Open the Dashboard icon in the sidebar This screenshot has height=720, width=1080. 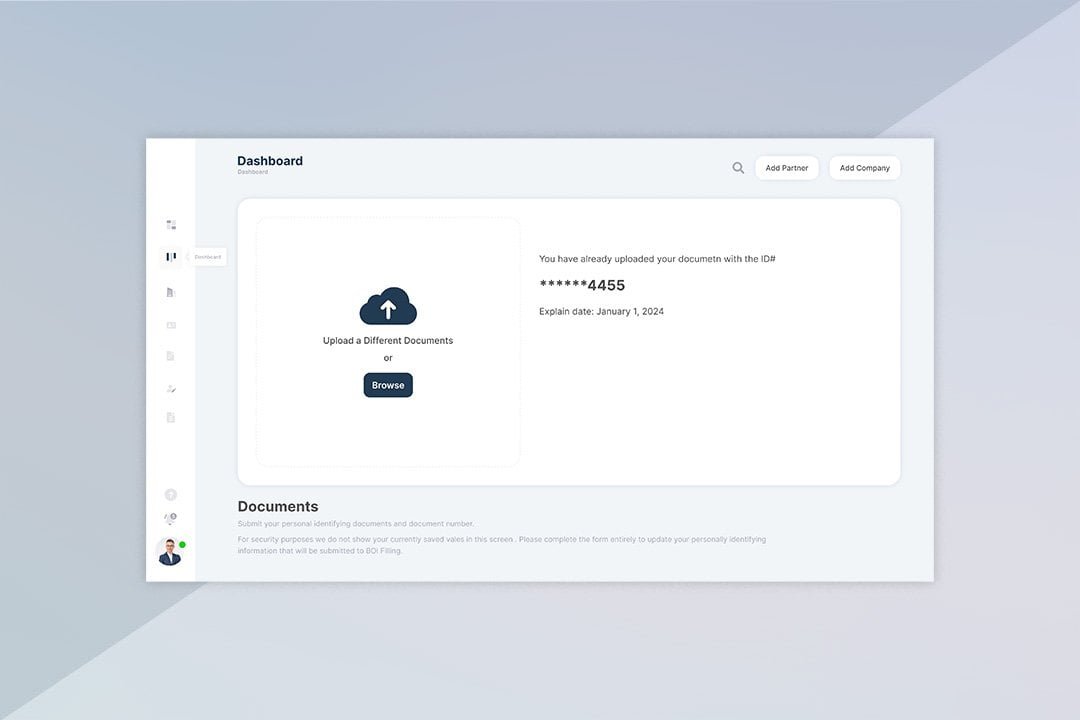click(170, 256)
